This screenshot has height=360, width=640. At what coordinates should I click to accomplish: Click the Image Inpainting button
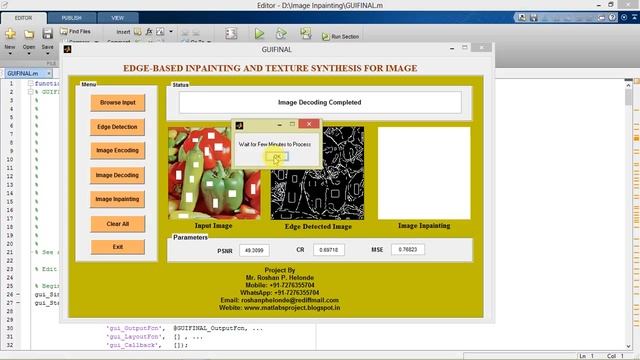pos(118,199)
